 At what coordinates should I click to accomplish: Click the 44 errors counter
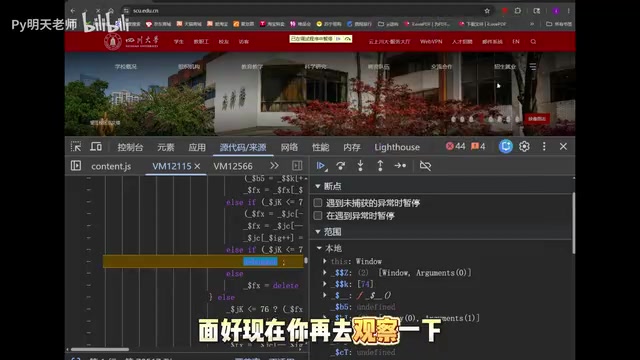456,146
